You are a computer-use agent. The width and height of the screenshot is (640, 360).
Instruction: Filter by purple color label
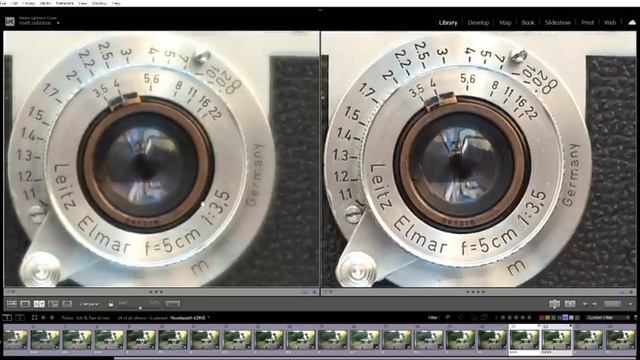tap(565, 318)
